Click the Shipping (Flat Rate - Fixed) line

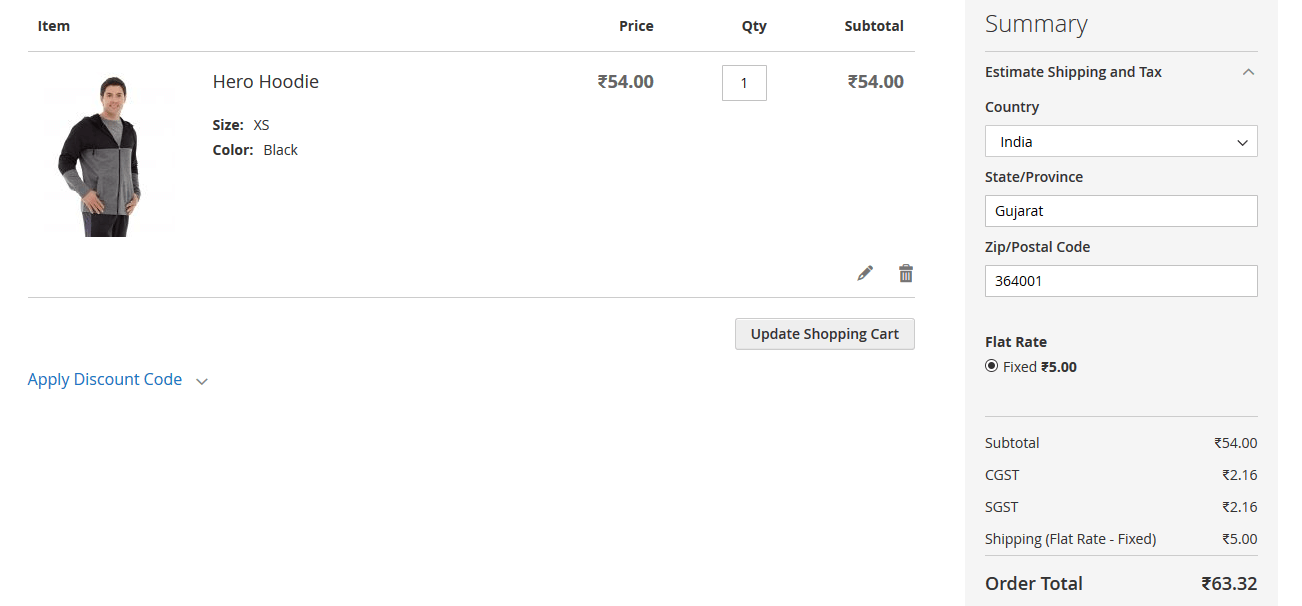[1070, 539]
